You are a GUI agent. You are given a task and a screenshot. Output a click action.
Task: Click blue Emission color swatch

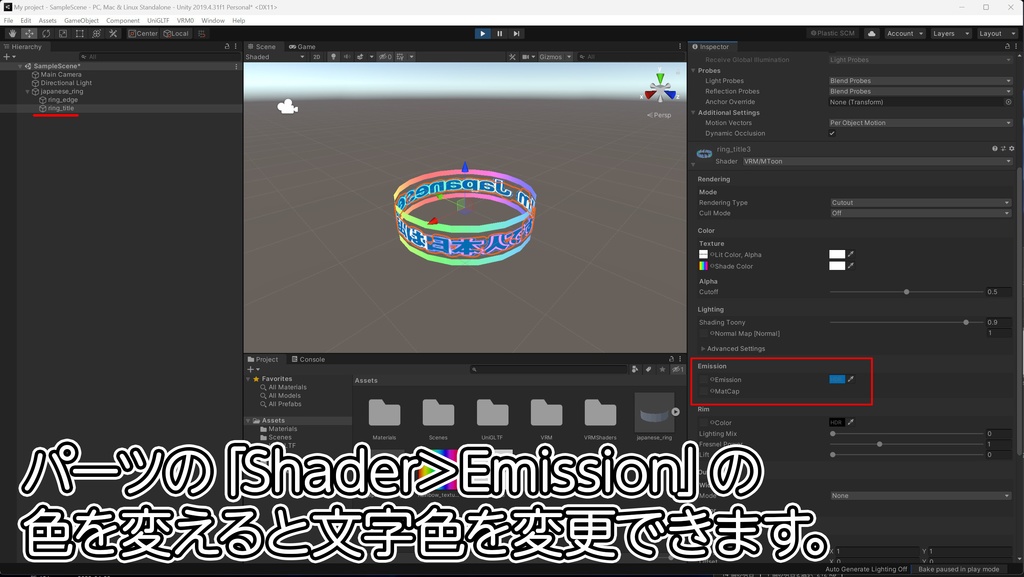[x=837, y=379]
